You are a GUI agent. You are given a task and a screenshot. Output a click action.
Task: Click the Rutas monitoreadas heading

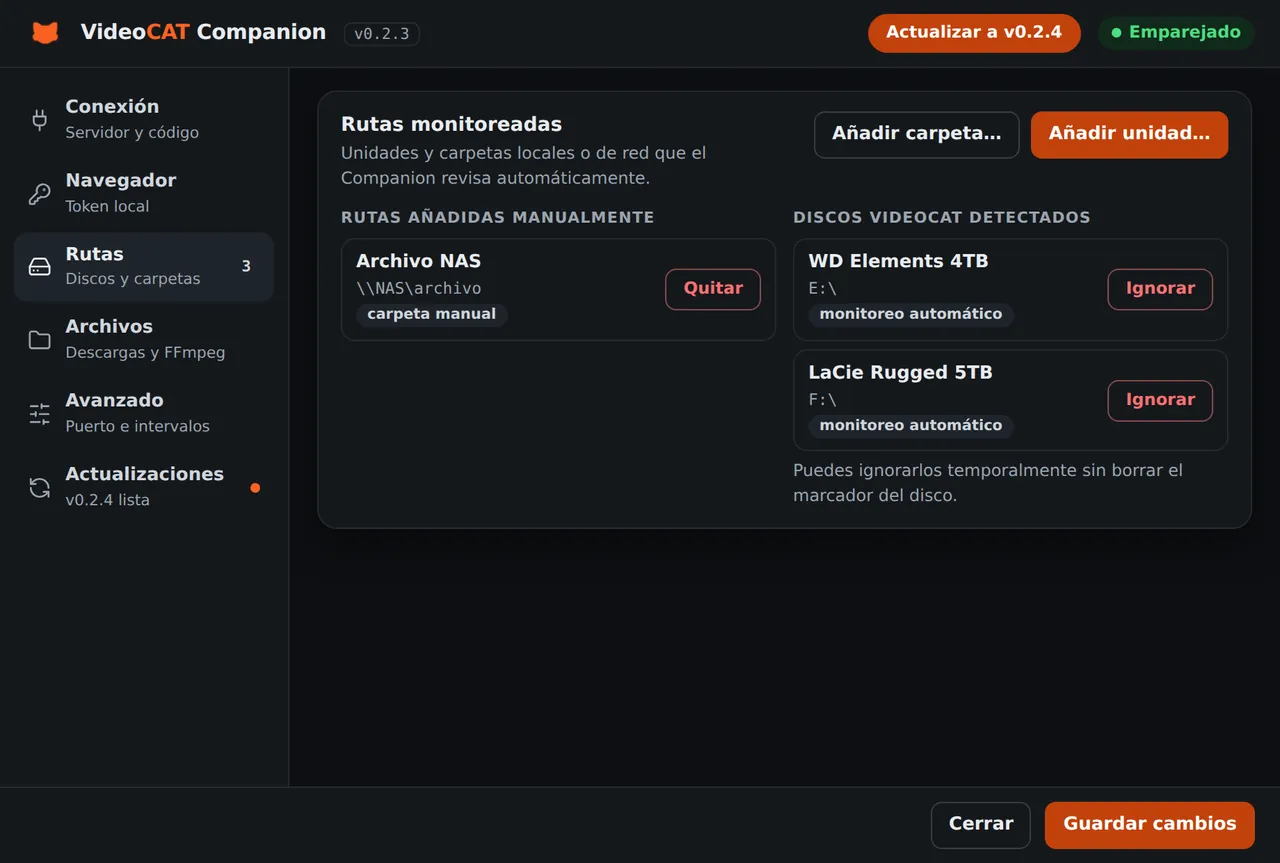pos(452,125)
